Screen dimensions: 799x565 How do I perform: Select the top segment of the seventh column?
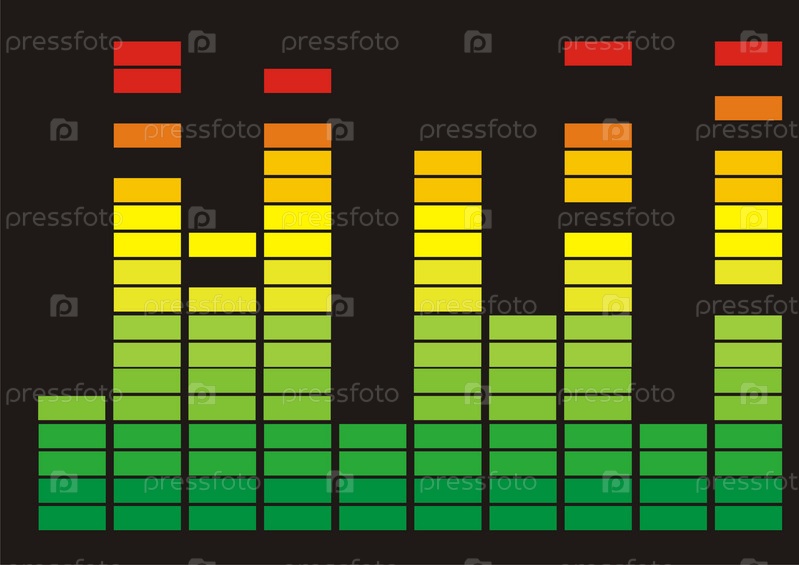click(x=523, y=327)
